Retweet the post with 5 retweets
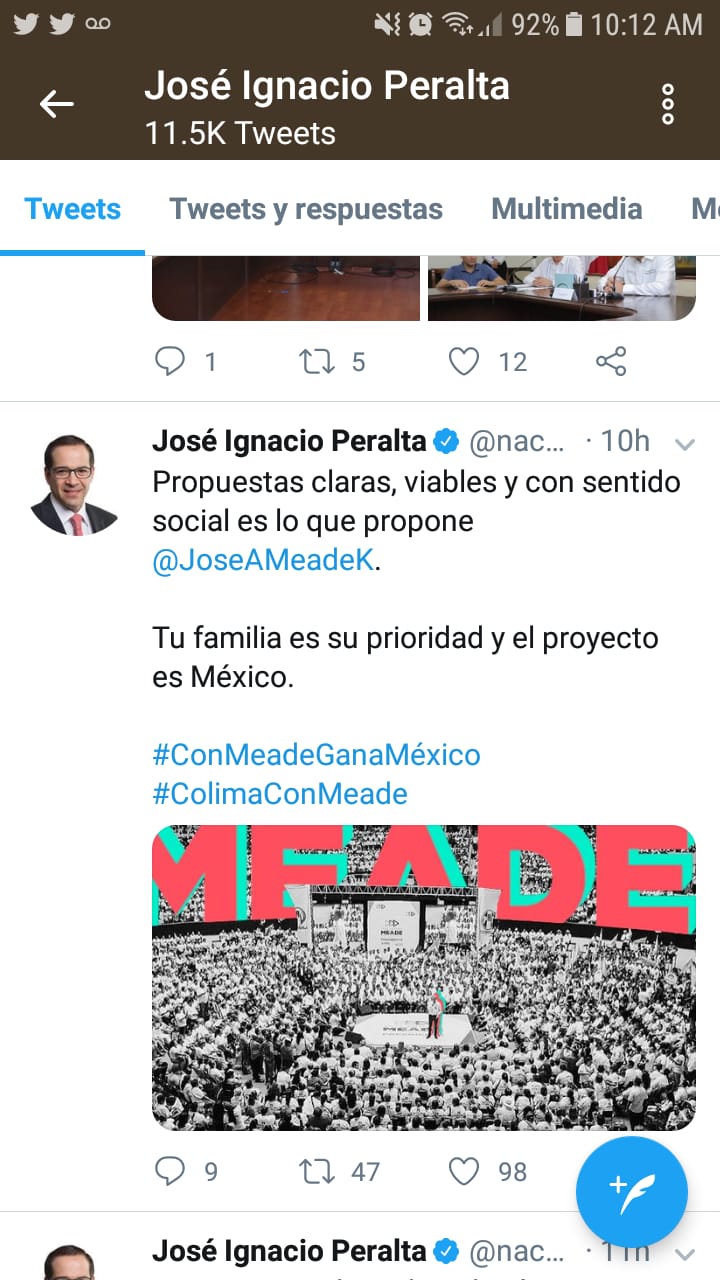The image size is (720, 1280). click(x=318, y=361)
